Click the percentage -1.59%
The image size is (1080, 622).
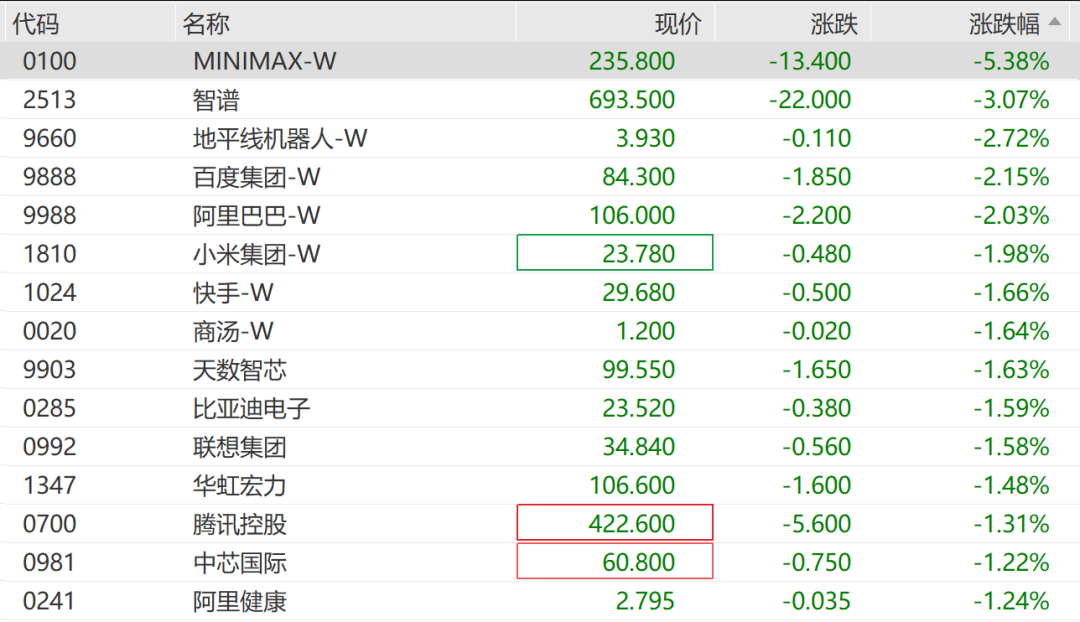coord(1011,408)
